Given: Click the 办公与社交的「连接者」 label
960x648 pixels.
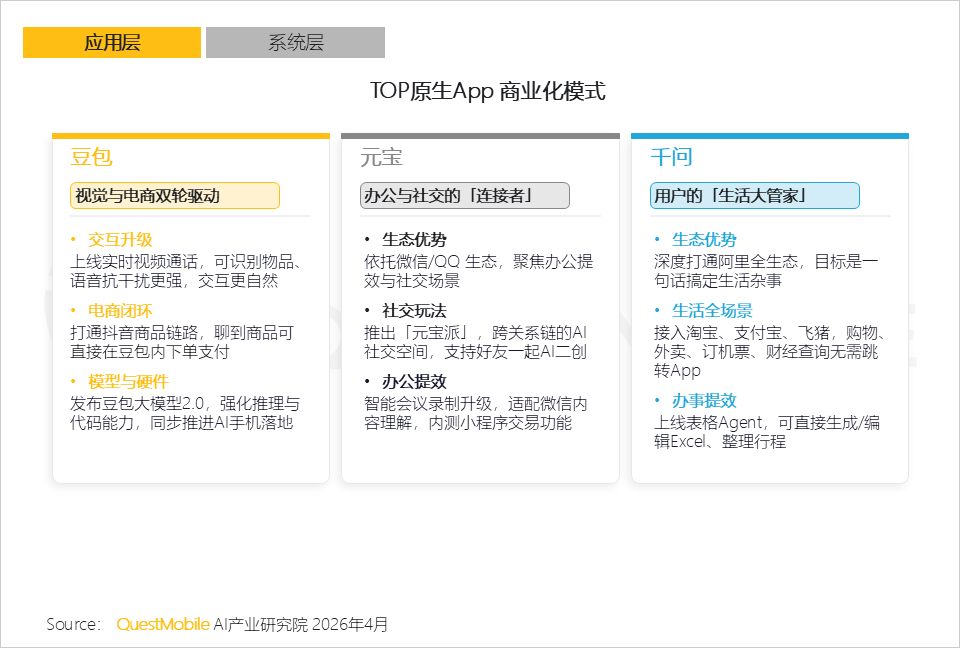Looking at the screenshot, I should pos(465,196).
